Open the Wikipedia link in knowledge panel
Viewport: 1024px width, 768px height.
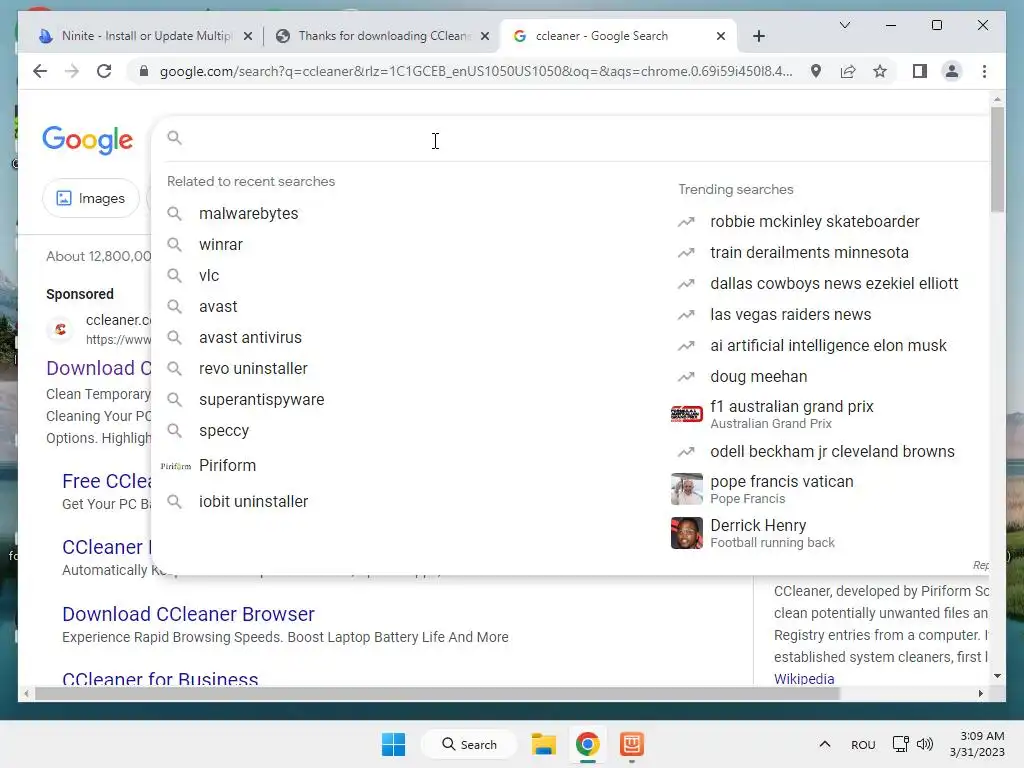click(804, 679)
